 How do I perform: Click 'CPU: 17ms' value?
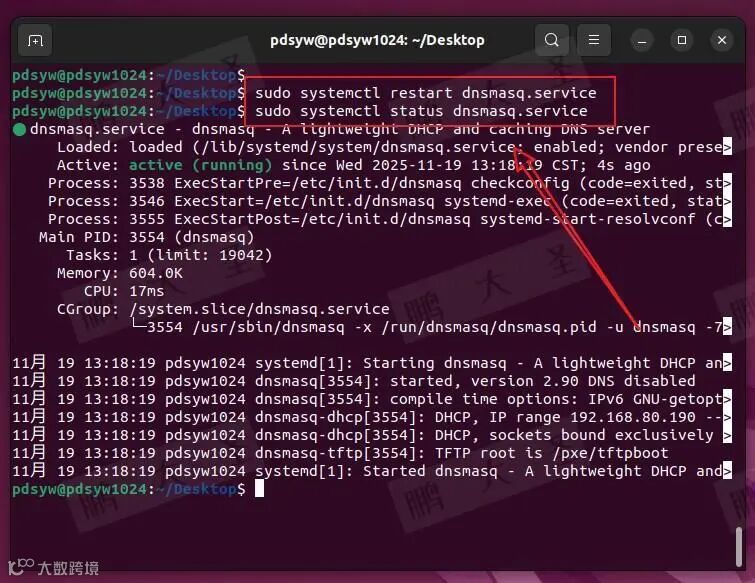pyautogui.click(x=146, y=291)
